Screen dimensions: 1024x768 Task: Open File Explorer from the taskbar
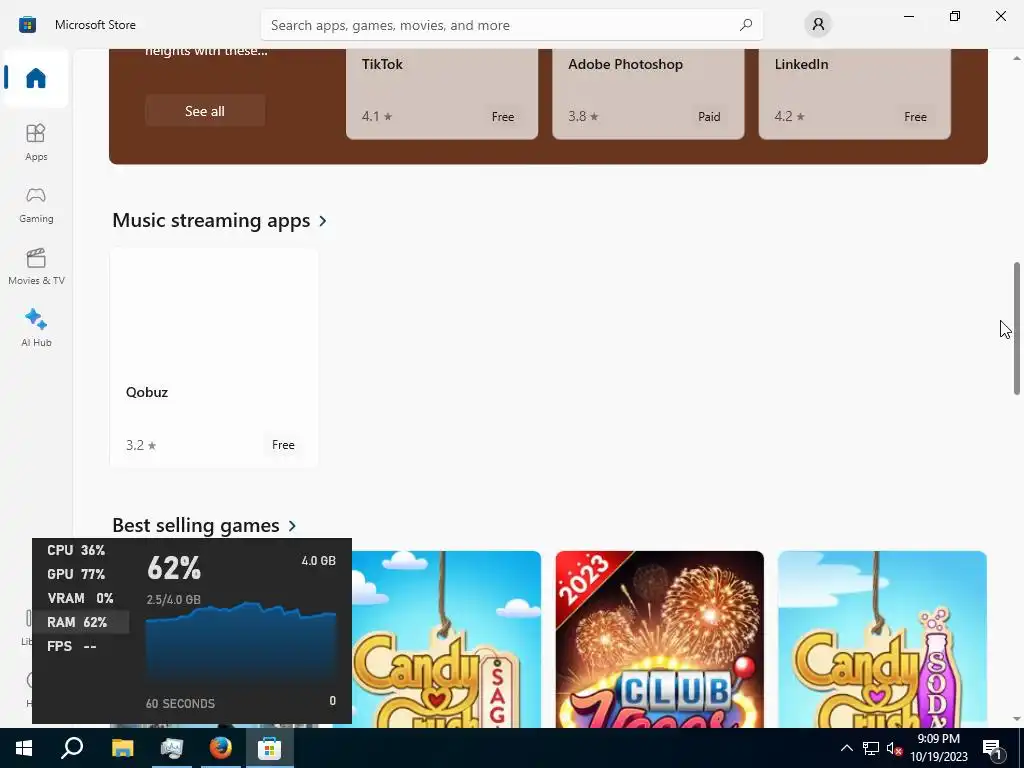click(x=122, y=748)
